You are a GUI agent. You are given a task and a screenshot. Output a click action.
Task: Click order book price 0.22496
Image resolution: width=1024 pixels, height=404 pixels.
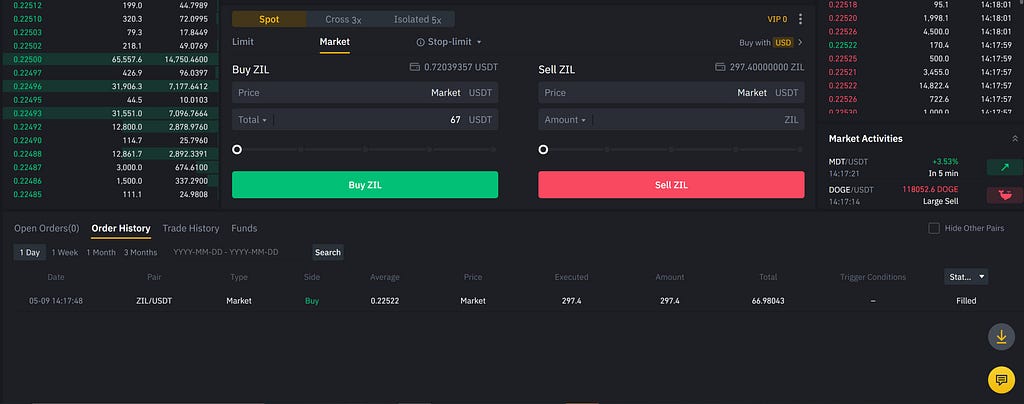(x=28, y=86)
